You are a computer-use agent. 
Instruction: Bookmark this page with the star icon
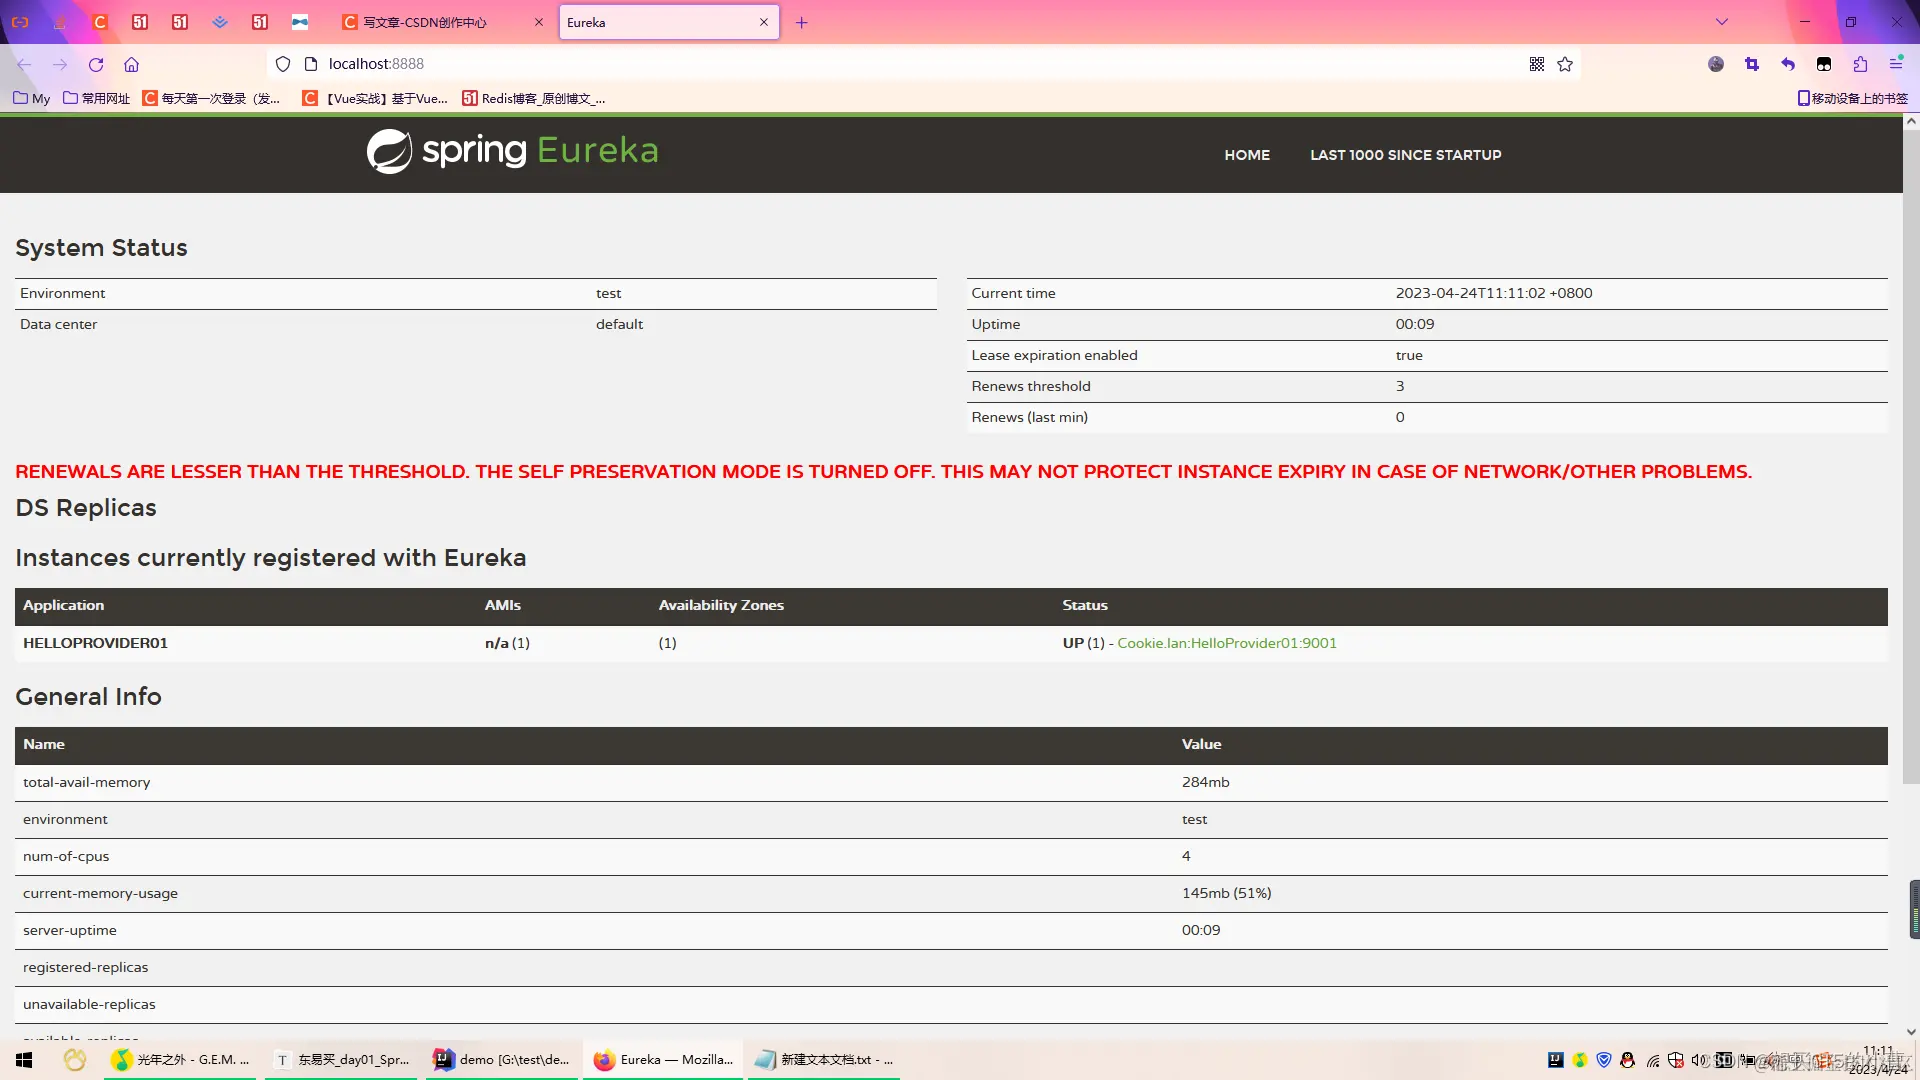pos(1565,64)
